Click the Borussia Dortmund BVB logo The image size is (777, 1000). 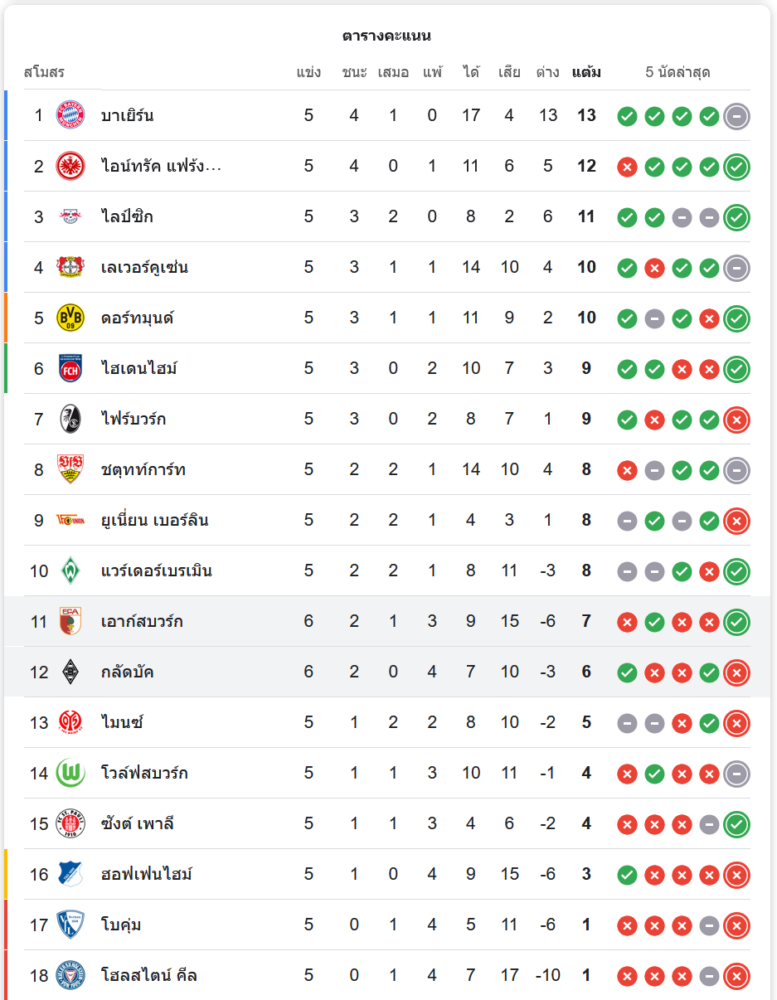click(70, 318)
